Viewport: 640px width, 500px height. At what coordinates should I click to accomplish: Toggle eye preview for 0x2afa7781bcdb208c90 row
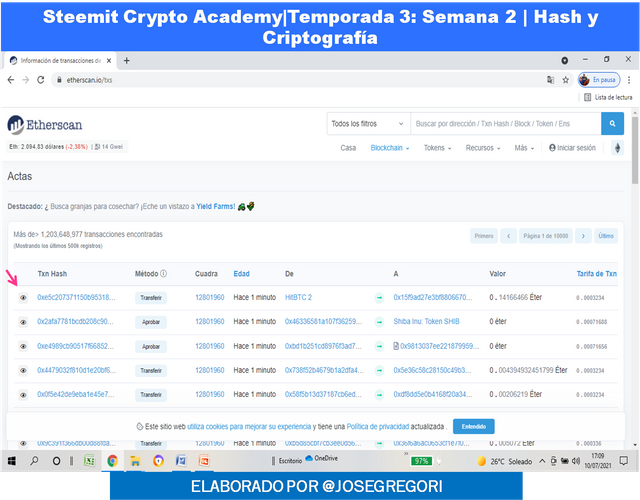(x=23, y=322)
